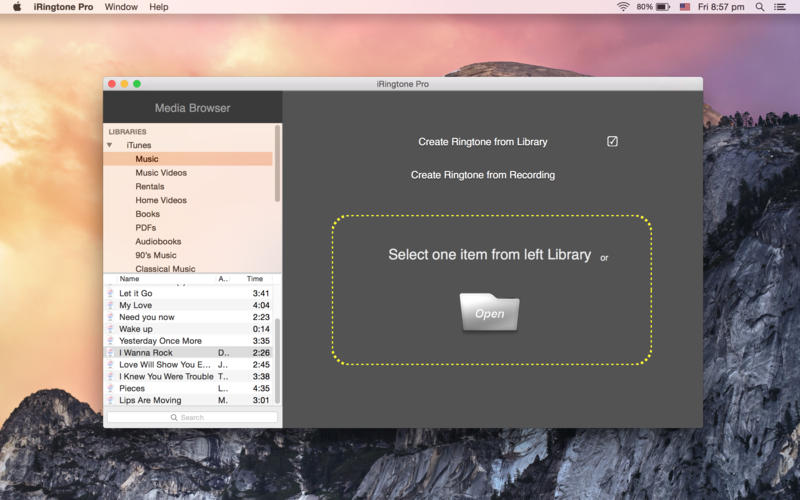Click the audio file icon beside Let it Go
The image size is (800, 500).
coord(110,293)
